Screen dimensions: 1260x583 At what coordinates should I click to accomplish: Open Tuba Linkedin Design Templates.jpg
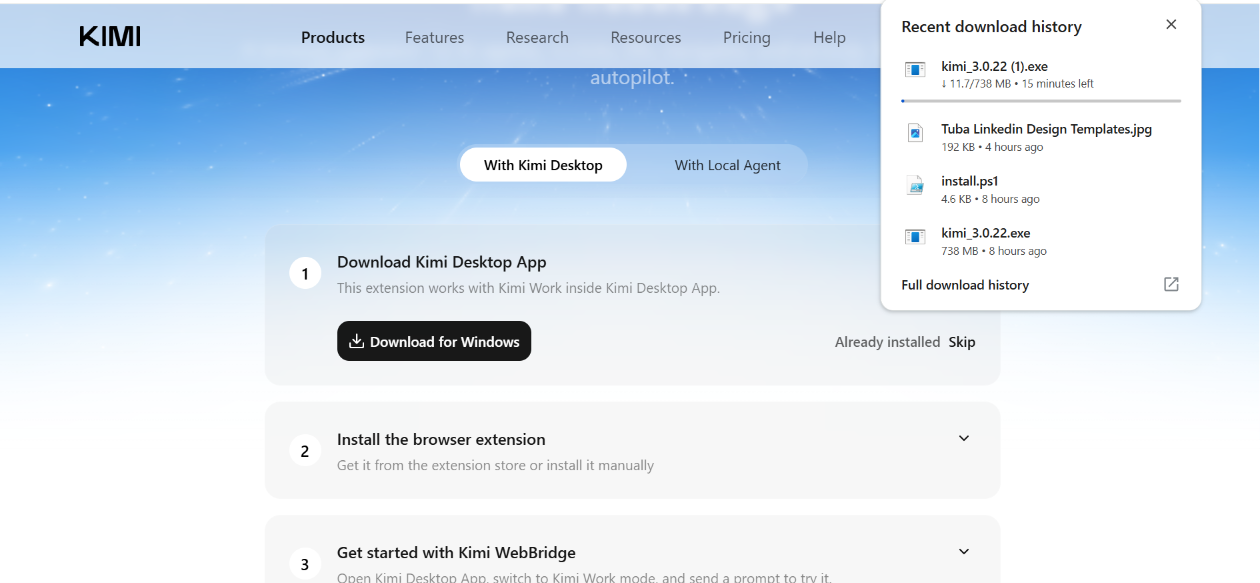(x=1041, y=137)
